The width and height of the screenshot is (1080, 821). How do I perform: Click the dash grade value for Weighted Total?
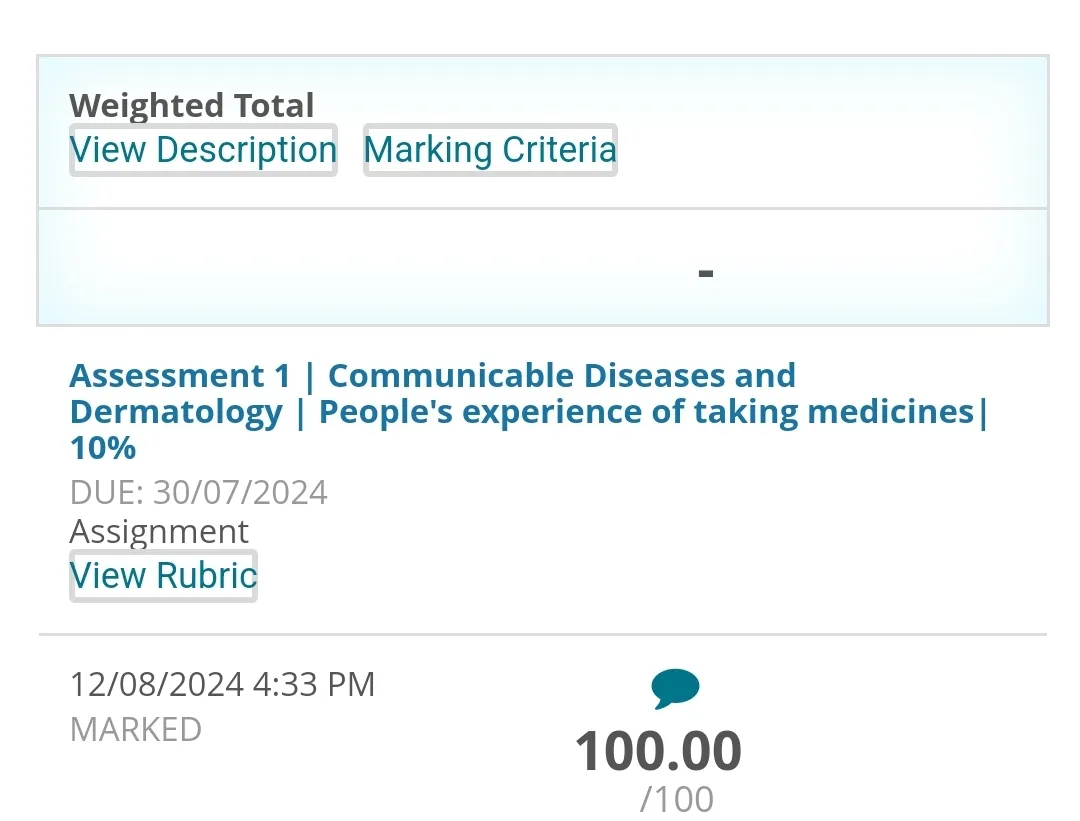[x=706, y=272]
